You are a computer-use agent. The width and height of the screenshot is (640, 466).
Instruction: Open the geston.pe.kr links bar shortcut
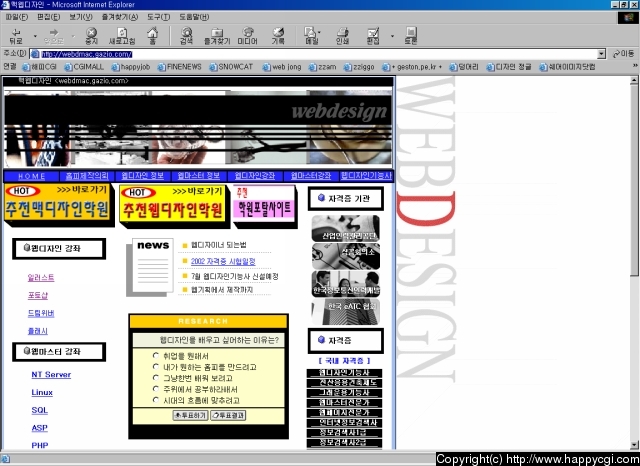412,67
